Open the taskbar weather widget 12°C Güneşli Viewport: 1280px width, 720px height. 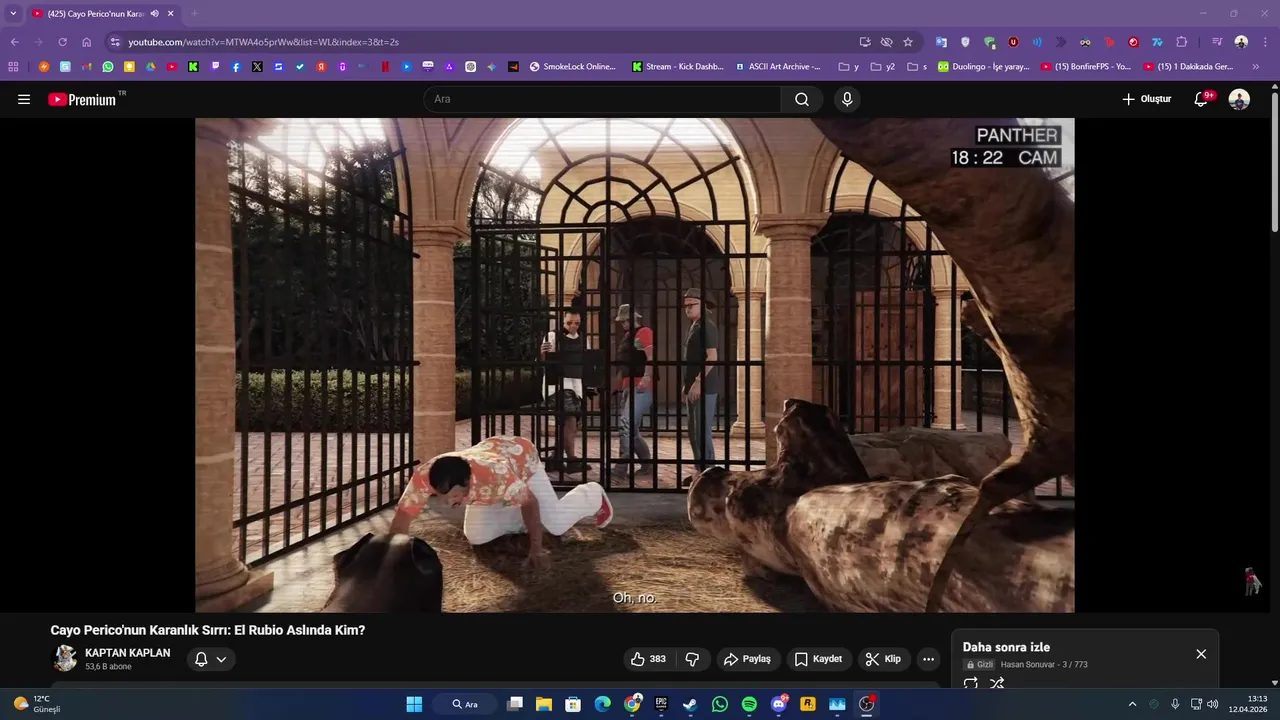(37, 704)
